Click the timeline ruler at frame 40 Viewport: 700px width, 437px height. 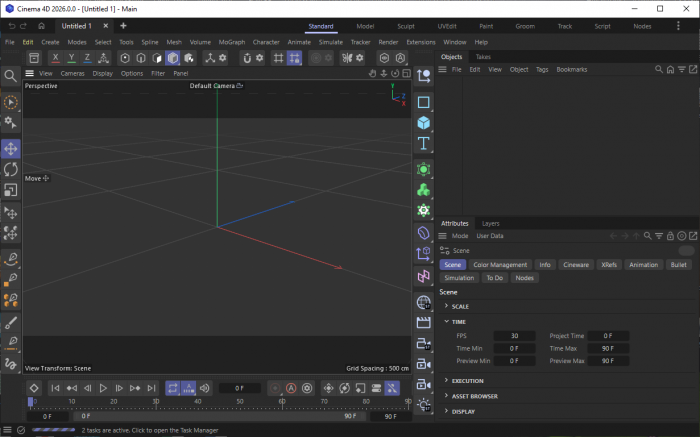[198, 402]
